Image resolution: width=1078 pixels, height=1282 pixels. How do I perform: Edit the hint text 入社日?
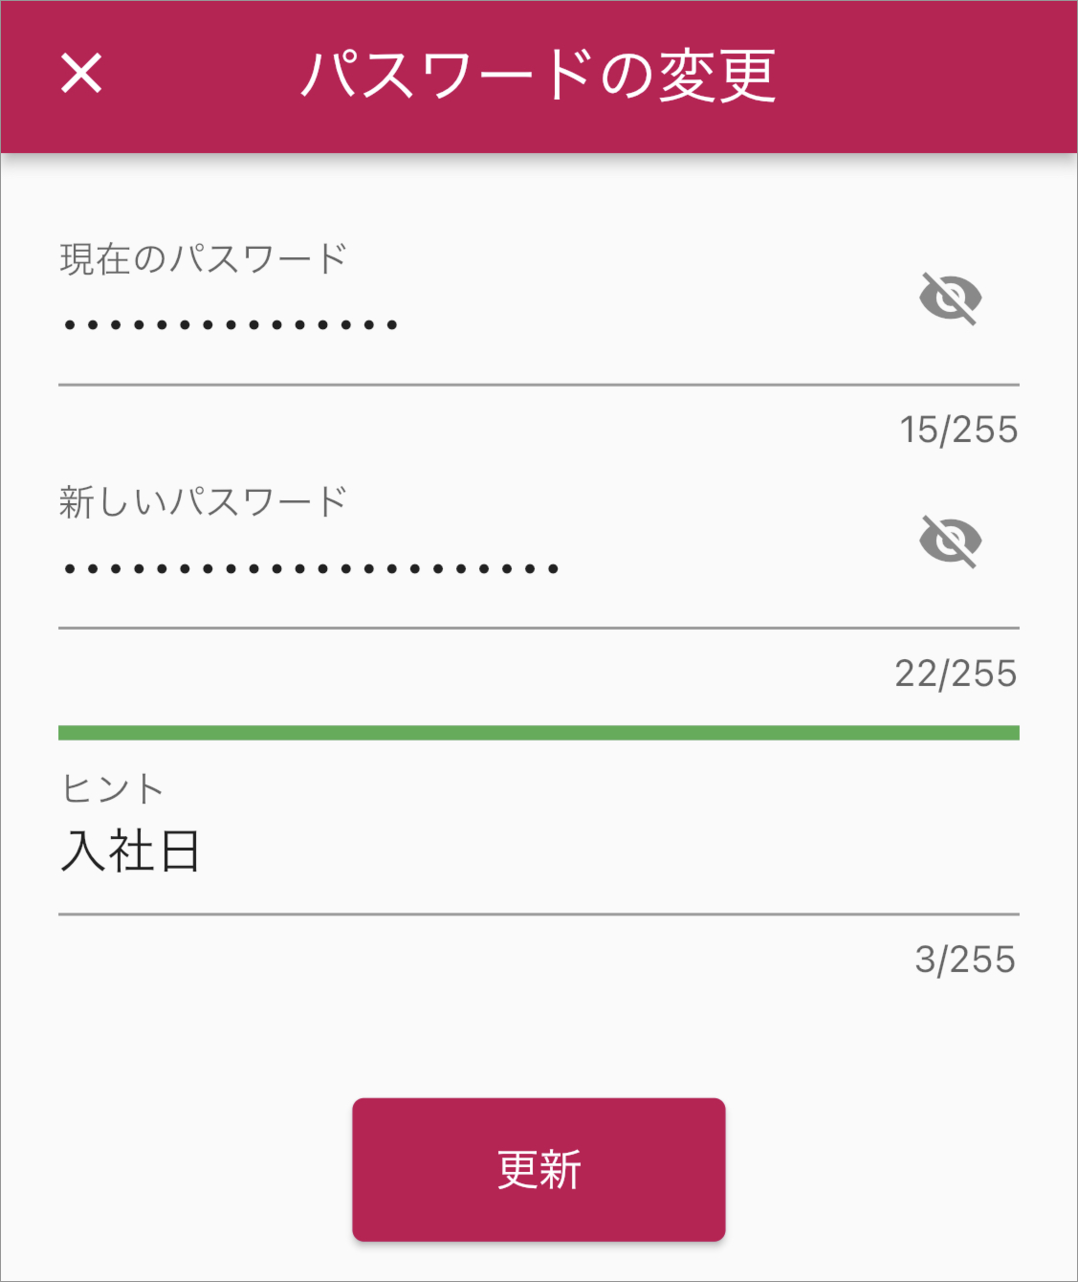tap(131, 853)
